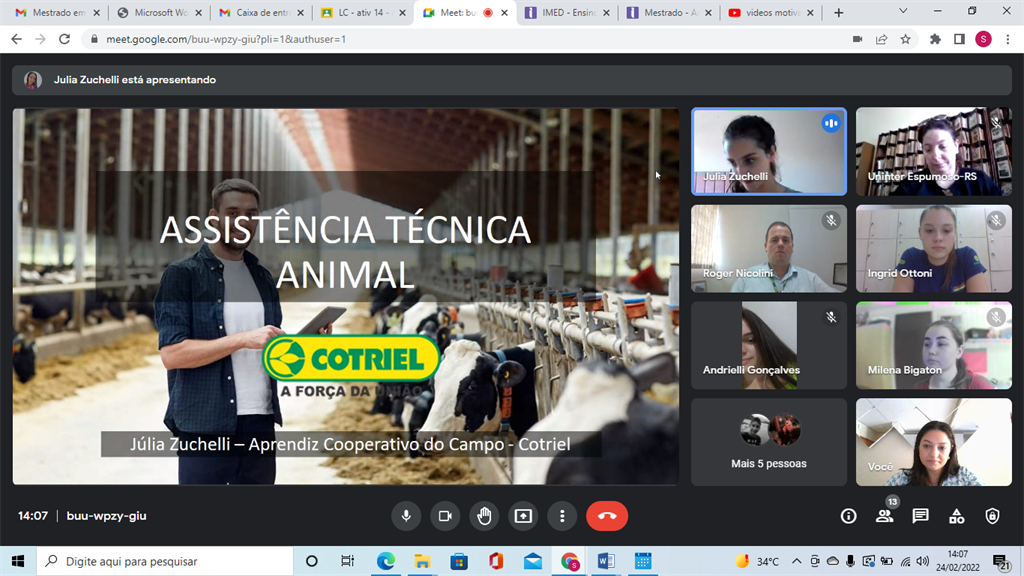
Task: Open the Chrome extensions puzzle icon
Action: pos(935,39)
